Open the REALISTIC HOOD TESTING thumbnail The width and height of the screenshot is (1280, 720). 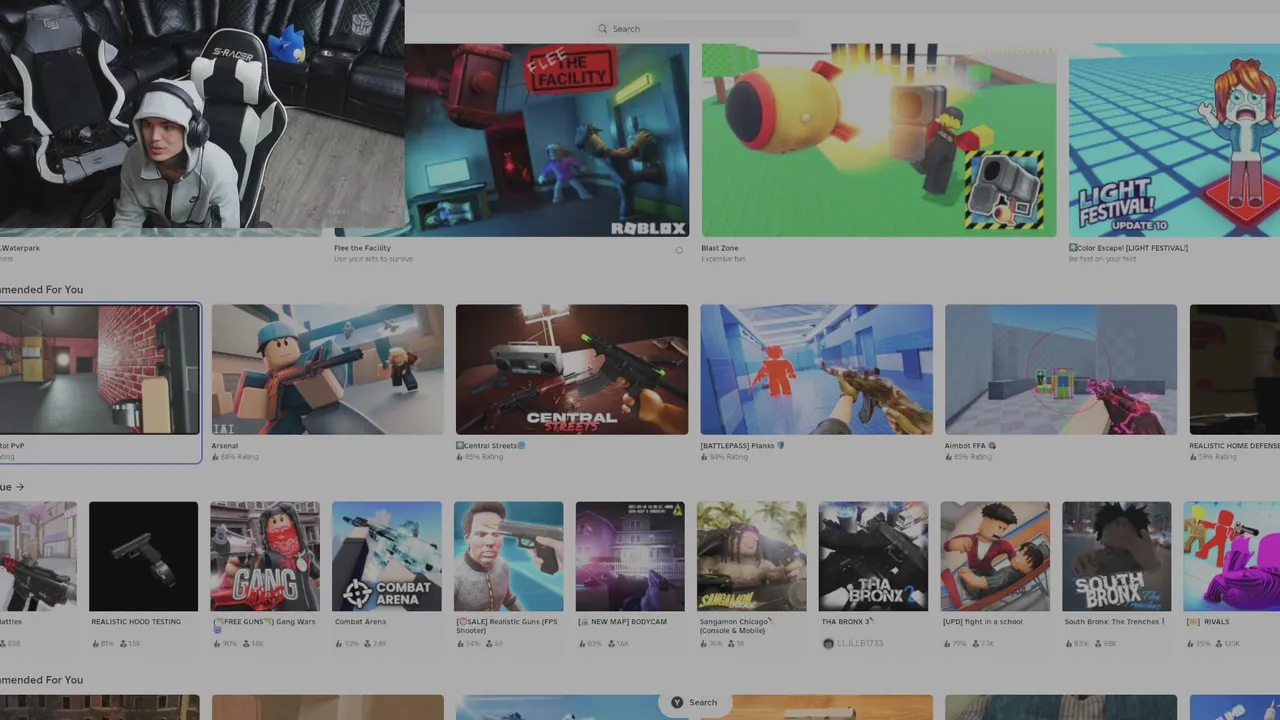click(x=143, y=556)
